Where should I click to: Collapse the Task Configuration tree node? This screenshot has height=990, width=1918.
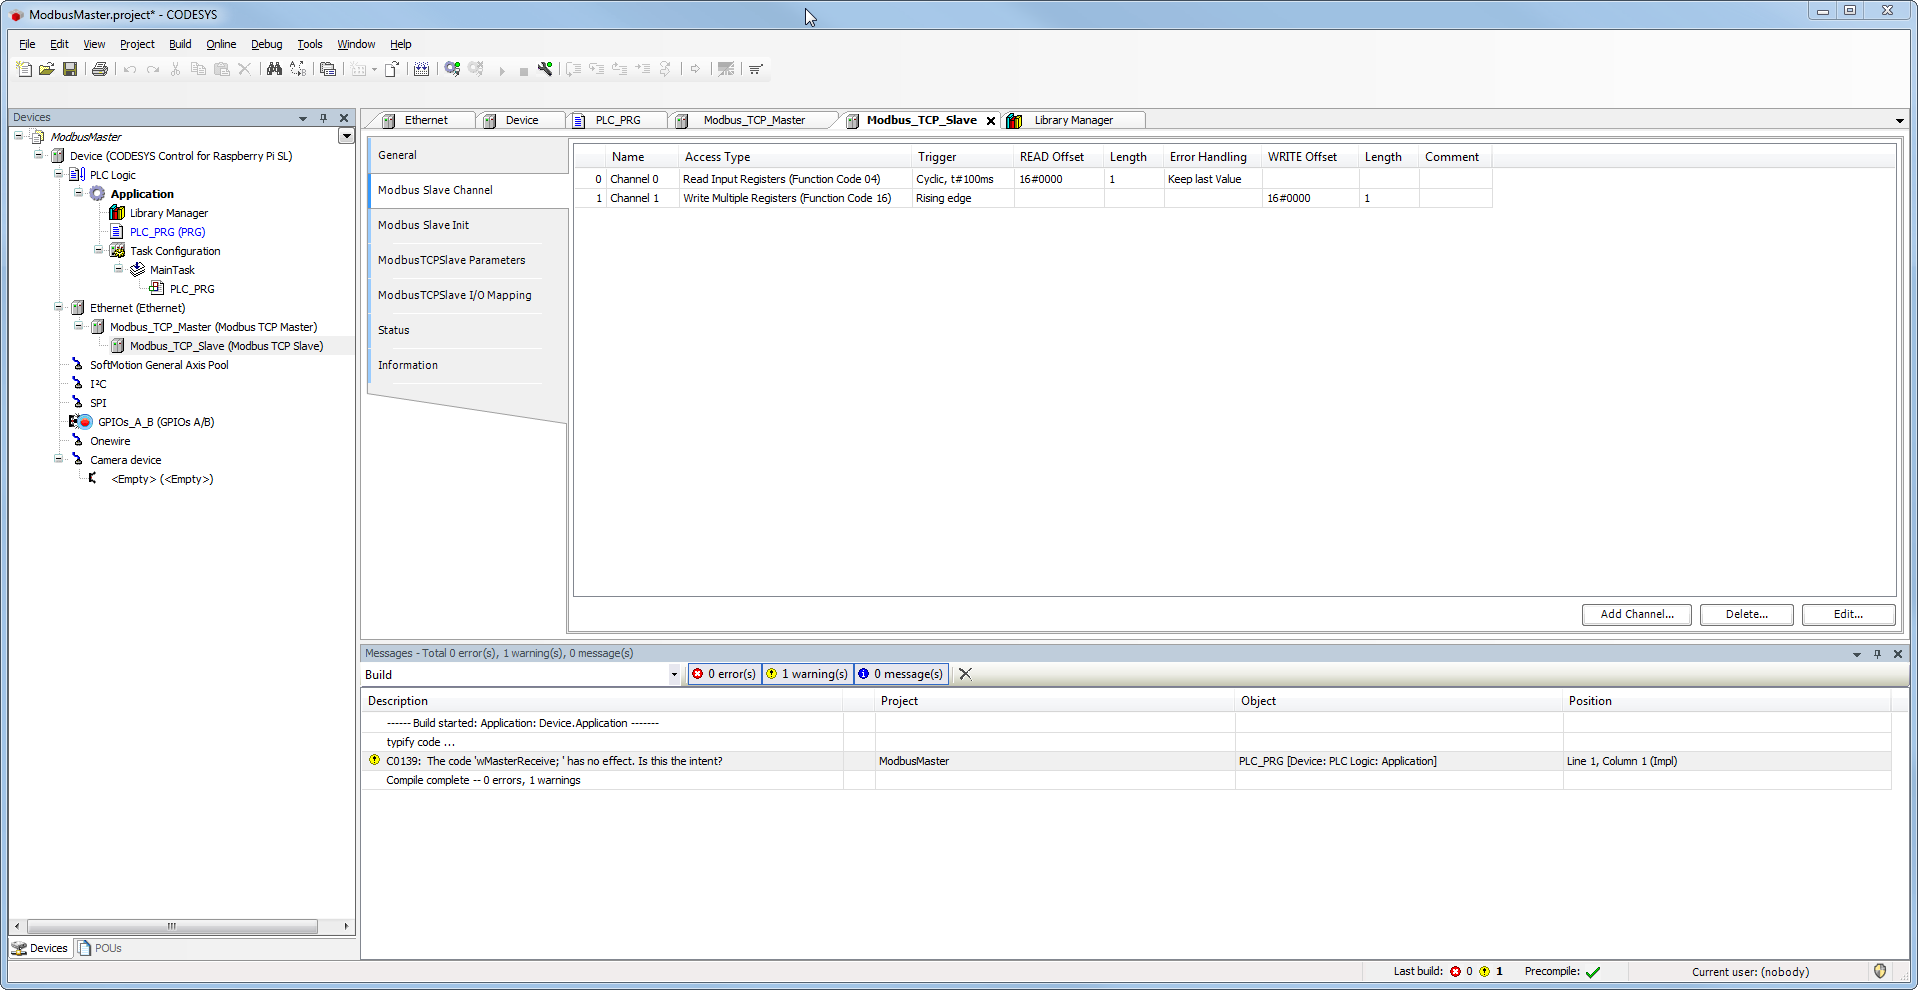pos(99,251)
